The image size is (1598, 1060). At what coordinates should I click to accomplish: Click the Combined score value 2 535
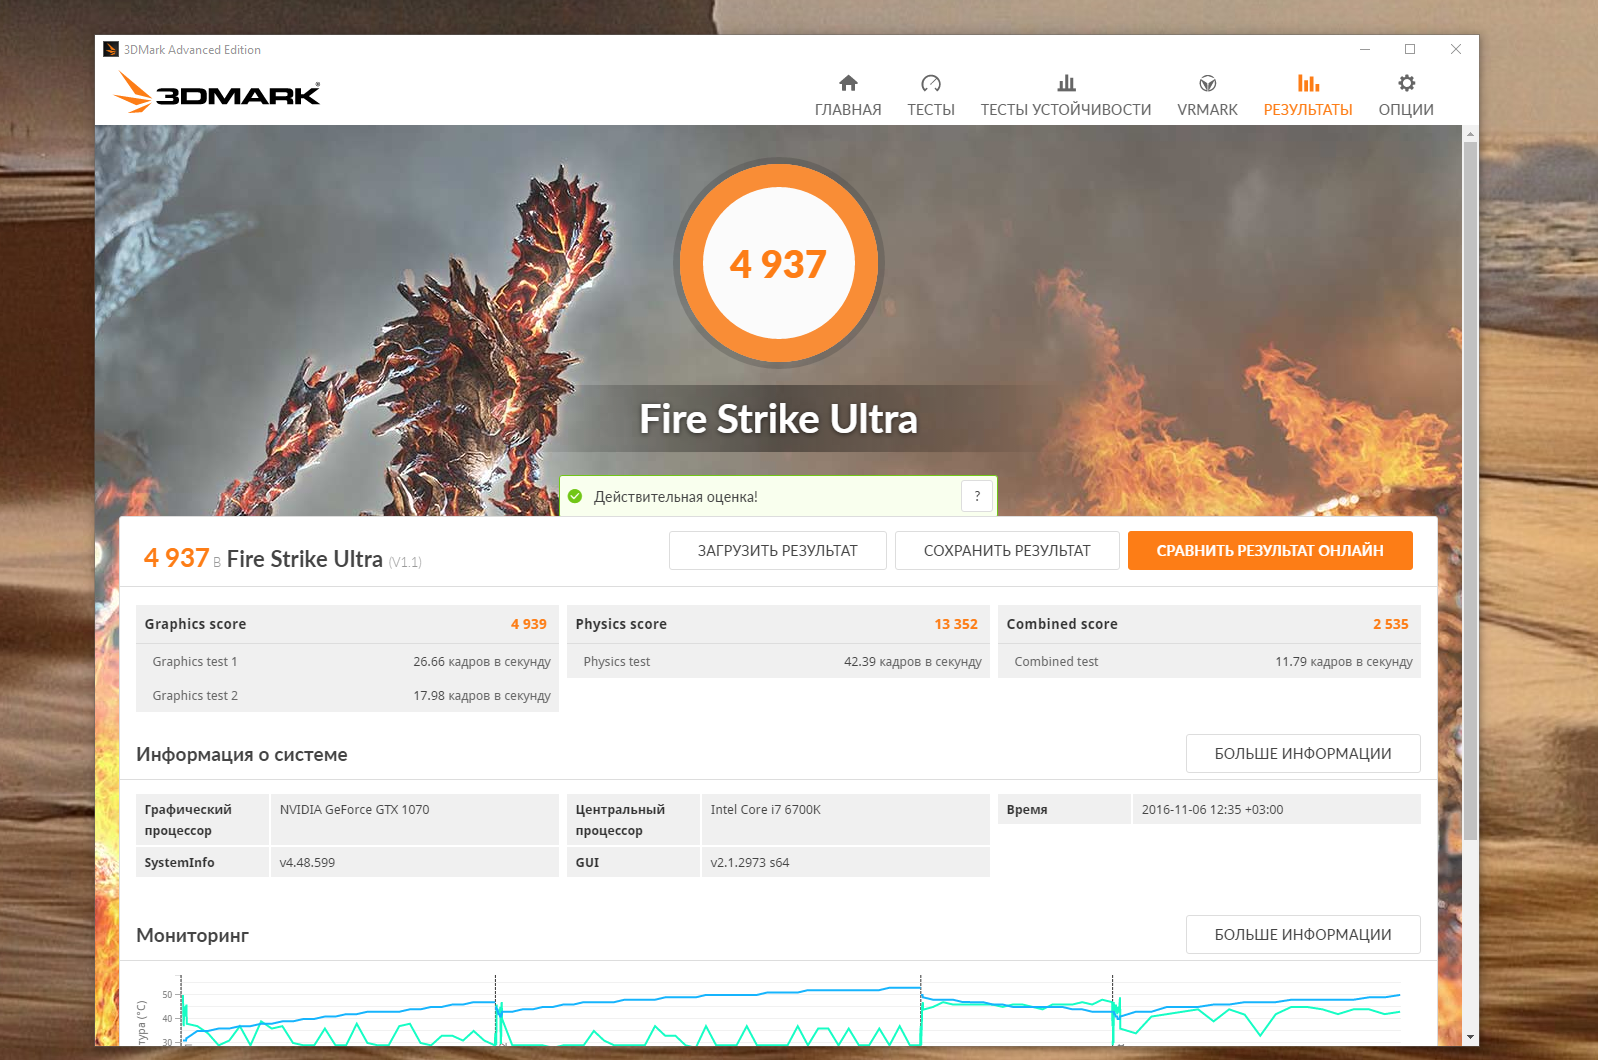(1391, 624)
